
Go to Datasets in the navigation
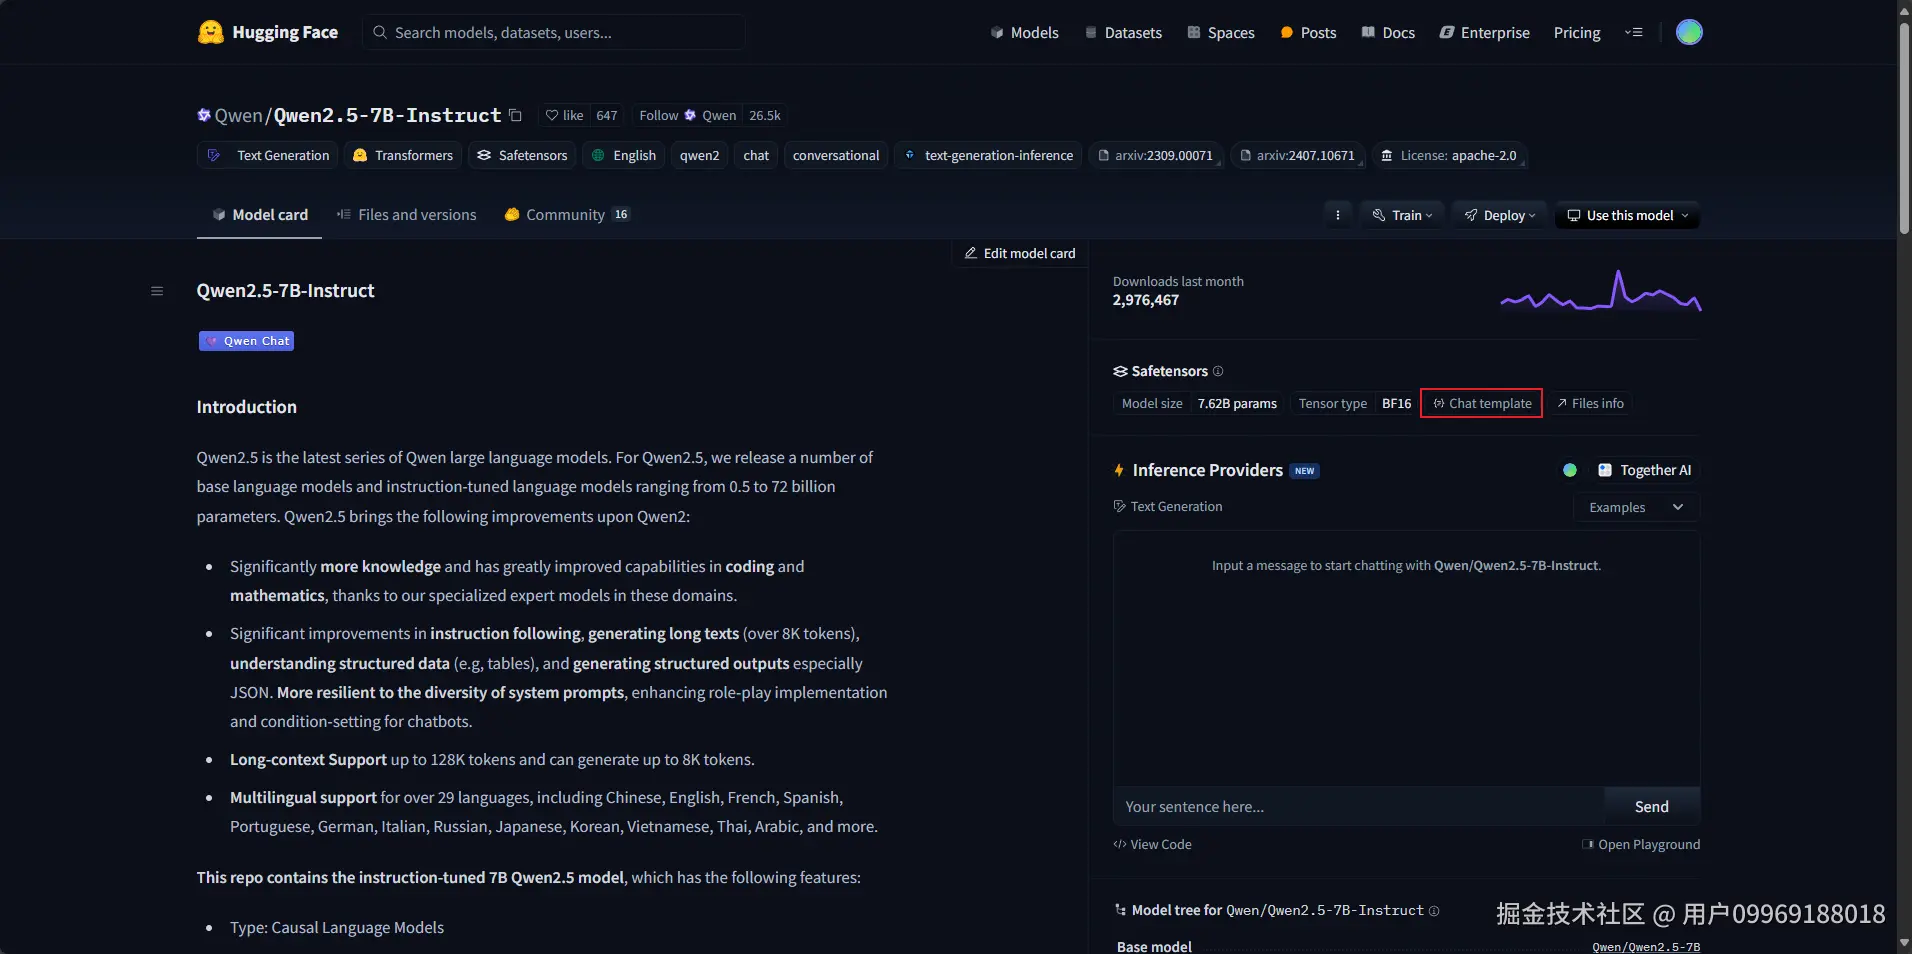point(1123,32)
